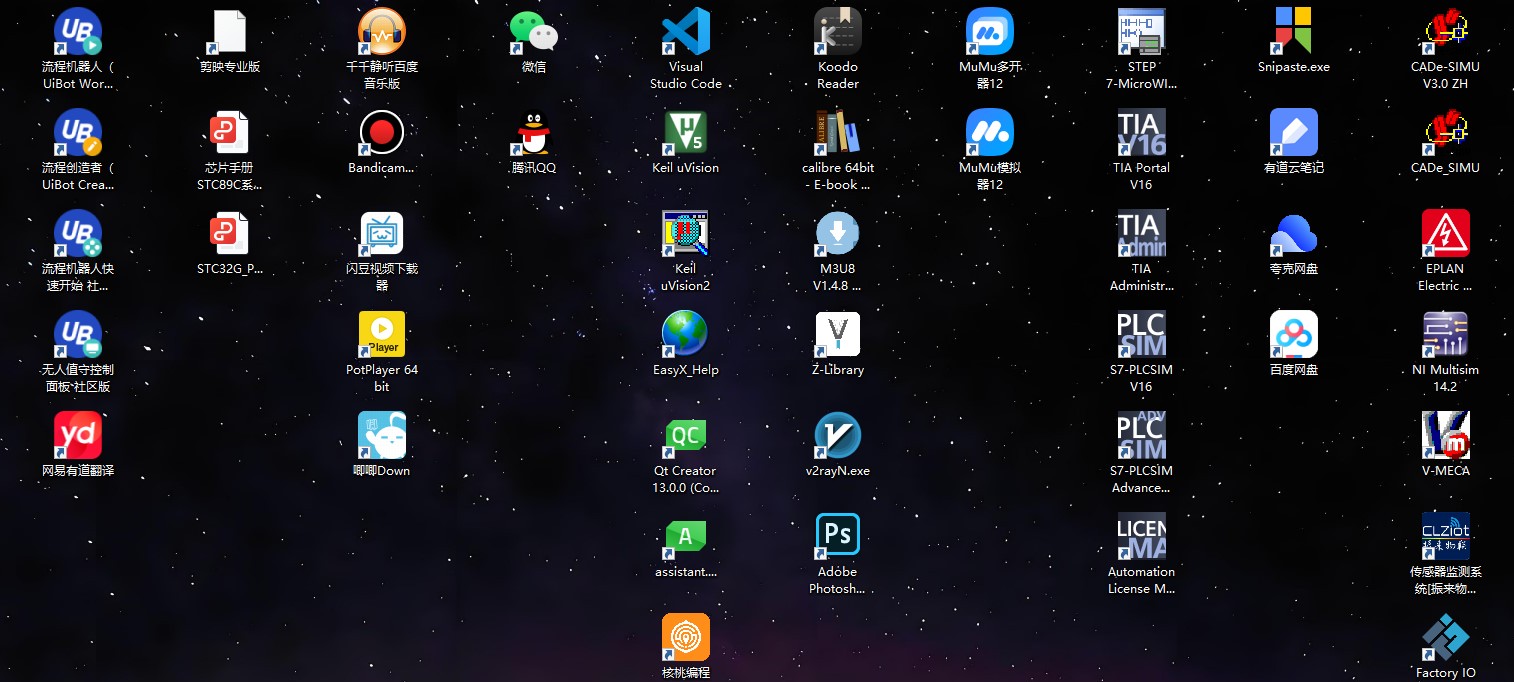The height and width of the screenshot is (682, 1514).
Task: Select the UiBot Creator desktop icon
Action: click(x=78, y=133)
